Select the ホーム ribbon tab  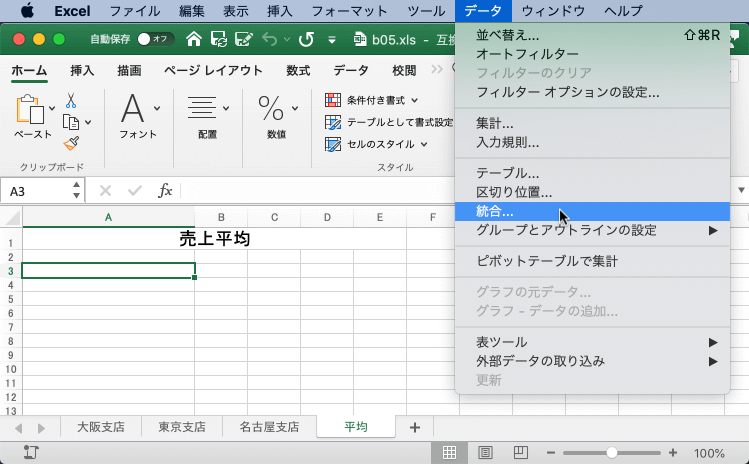[x=29, y=71]
